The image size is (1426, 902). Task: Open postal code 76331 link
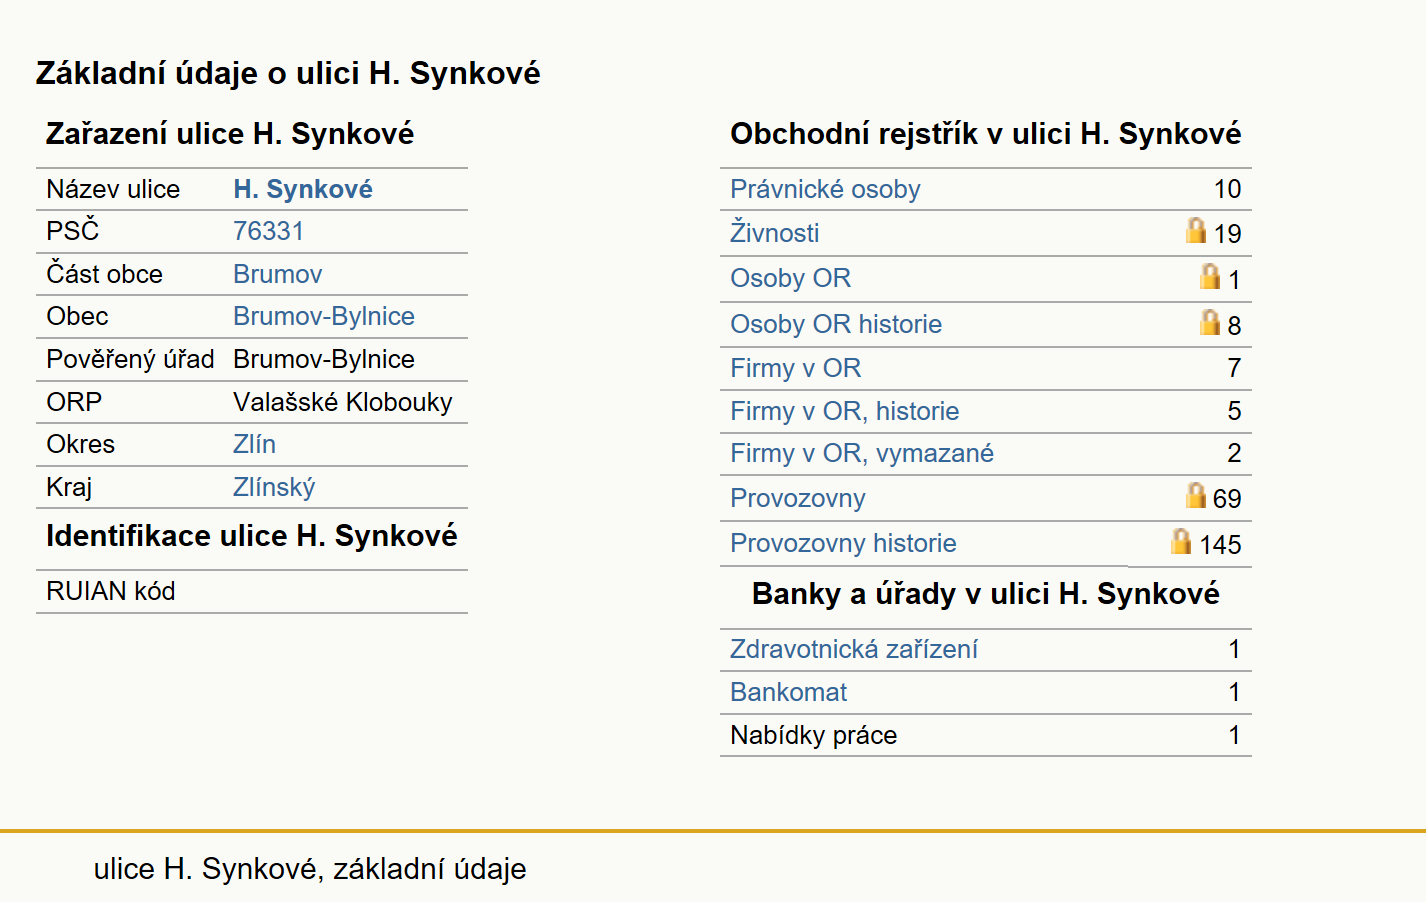[268, 231]
